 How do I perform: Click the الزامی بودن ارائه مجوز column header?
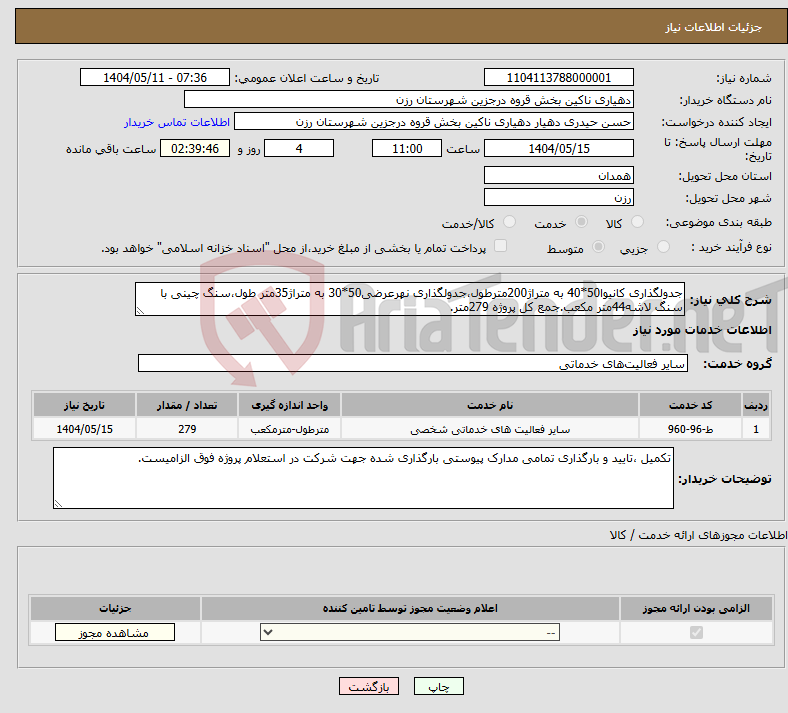tap(696, 608)
